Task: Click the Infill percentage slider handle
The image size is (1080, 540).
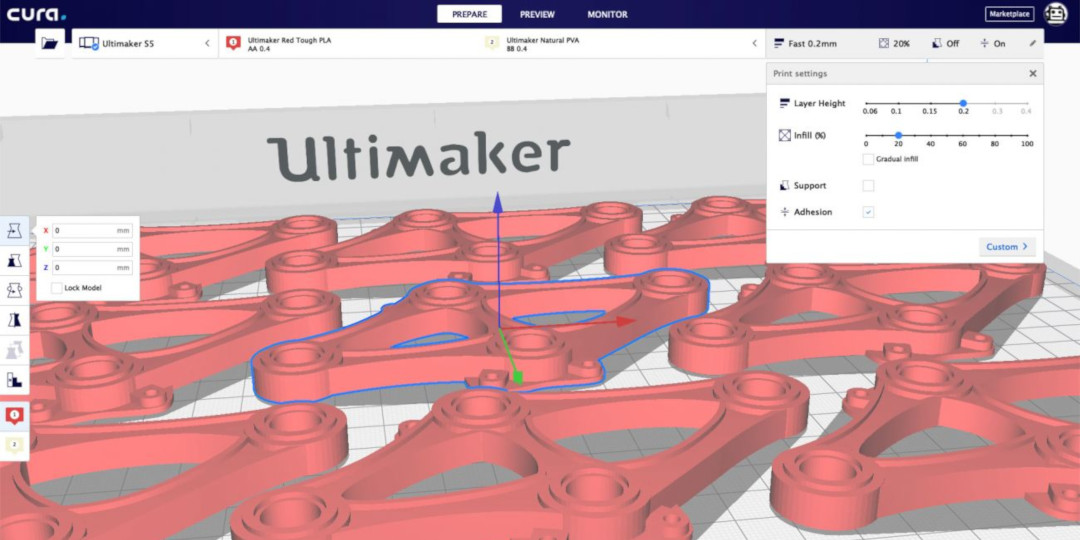Action: pyautogui.click(x=898, y=136)
